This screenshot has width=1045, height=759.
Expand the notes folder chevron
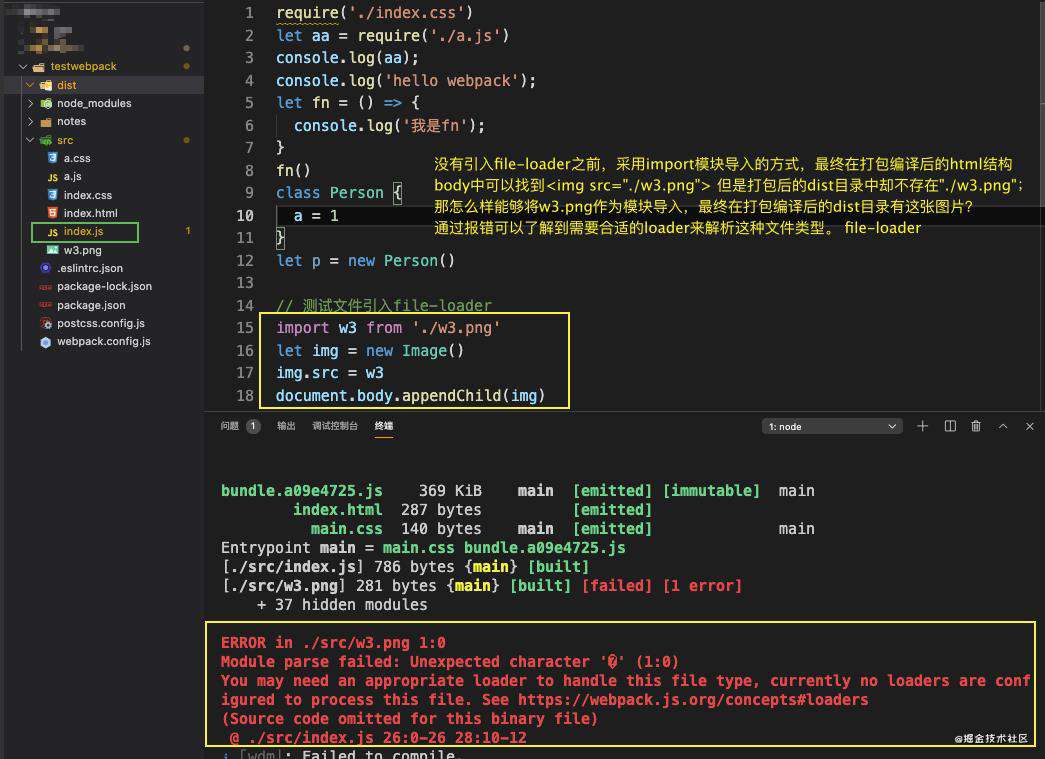[x=30, y=121]
